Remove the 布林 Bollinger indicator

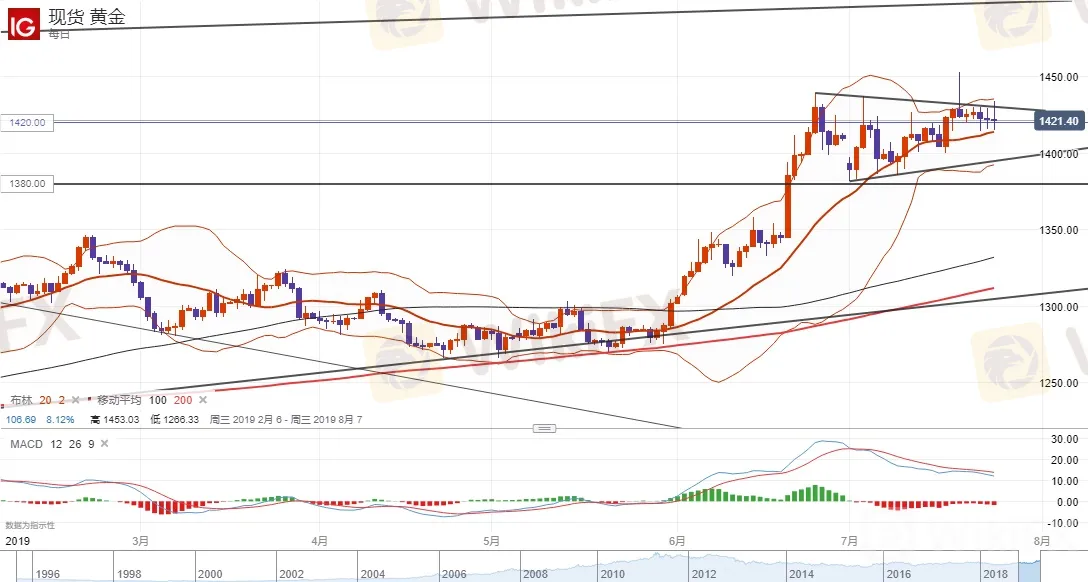coord(76,400)
